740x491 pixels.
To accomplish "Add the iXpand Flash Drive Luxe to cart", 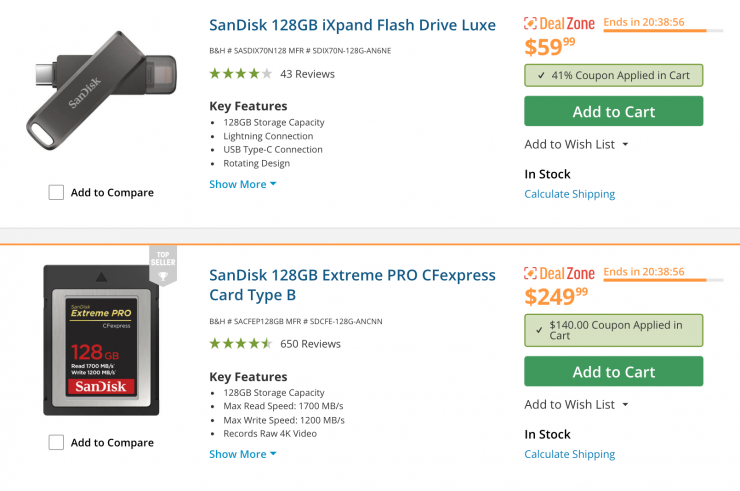I will click(613, 111).
